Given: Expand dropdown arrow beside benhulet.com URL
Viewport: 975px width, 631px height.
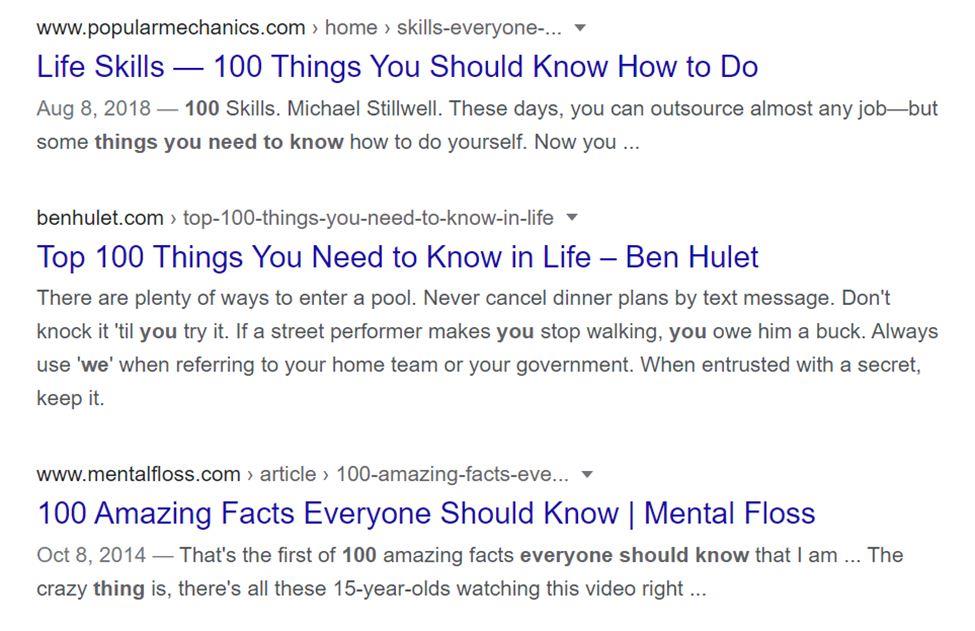Looking at the screenshot, I should click(572, 218).
